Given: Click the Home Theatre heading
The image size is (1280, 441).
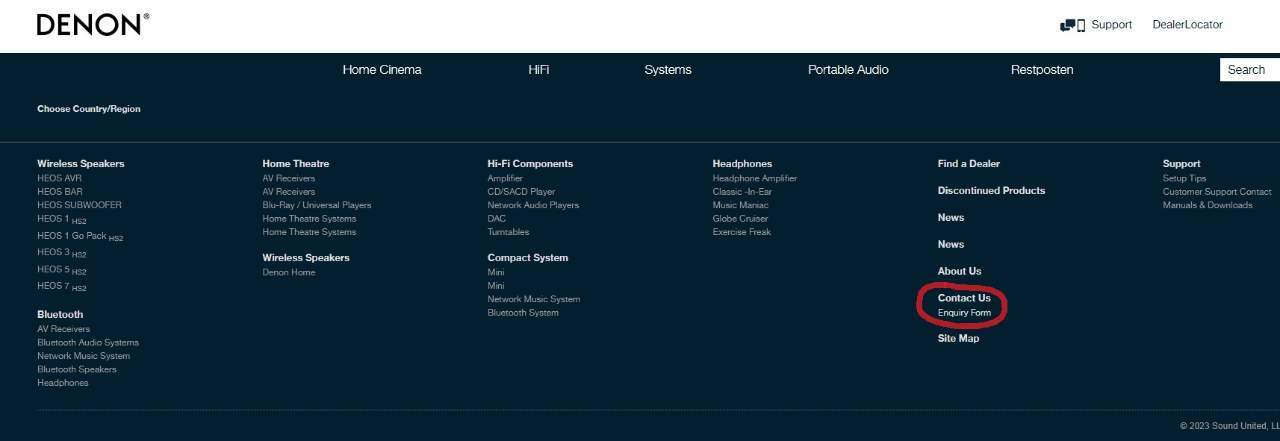Looking at the screenshot, I should point(295,164).
